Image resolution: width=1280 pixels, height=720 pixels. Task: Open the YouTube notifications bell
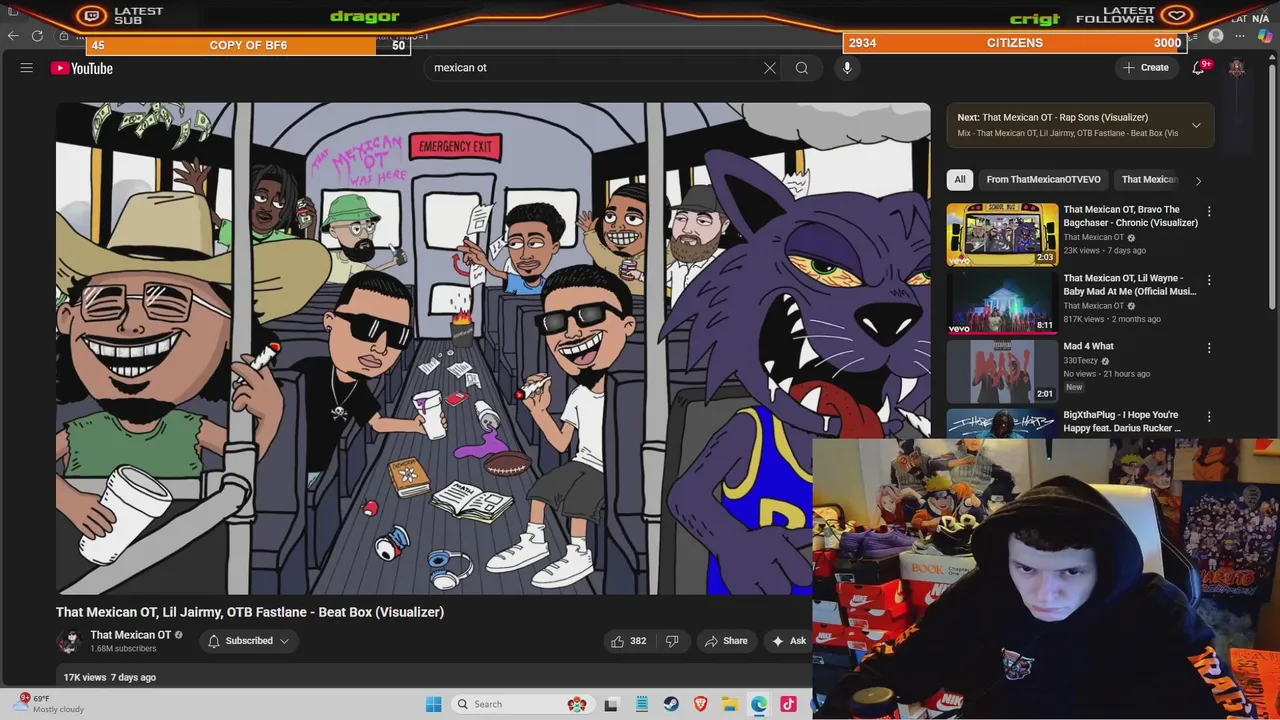point(1198,68)
